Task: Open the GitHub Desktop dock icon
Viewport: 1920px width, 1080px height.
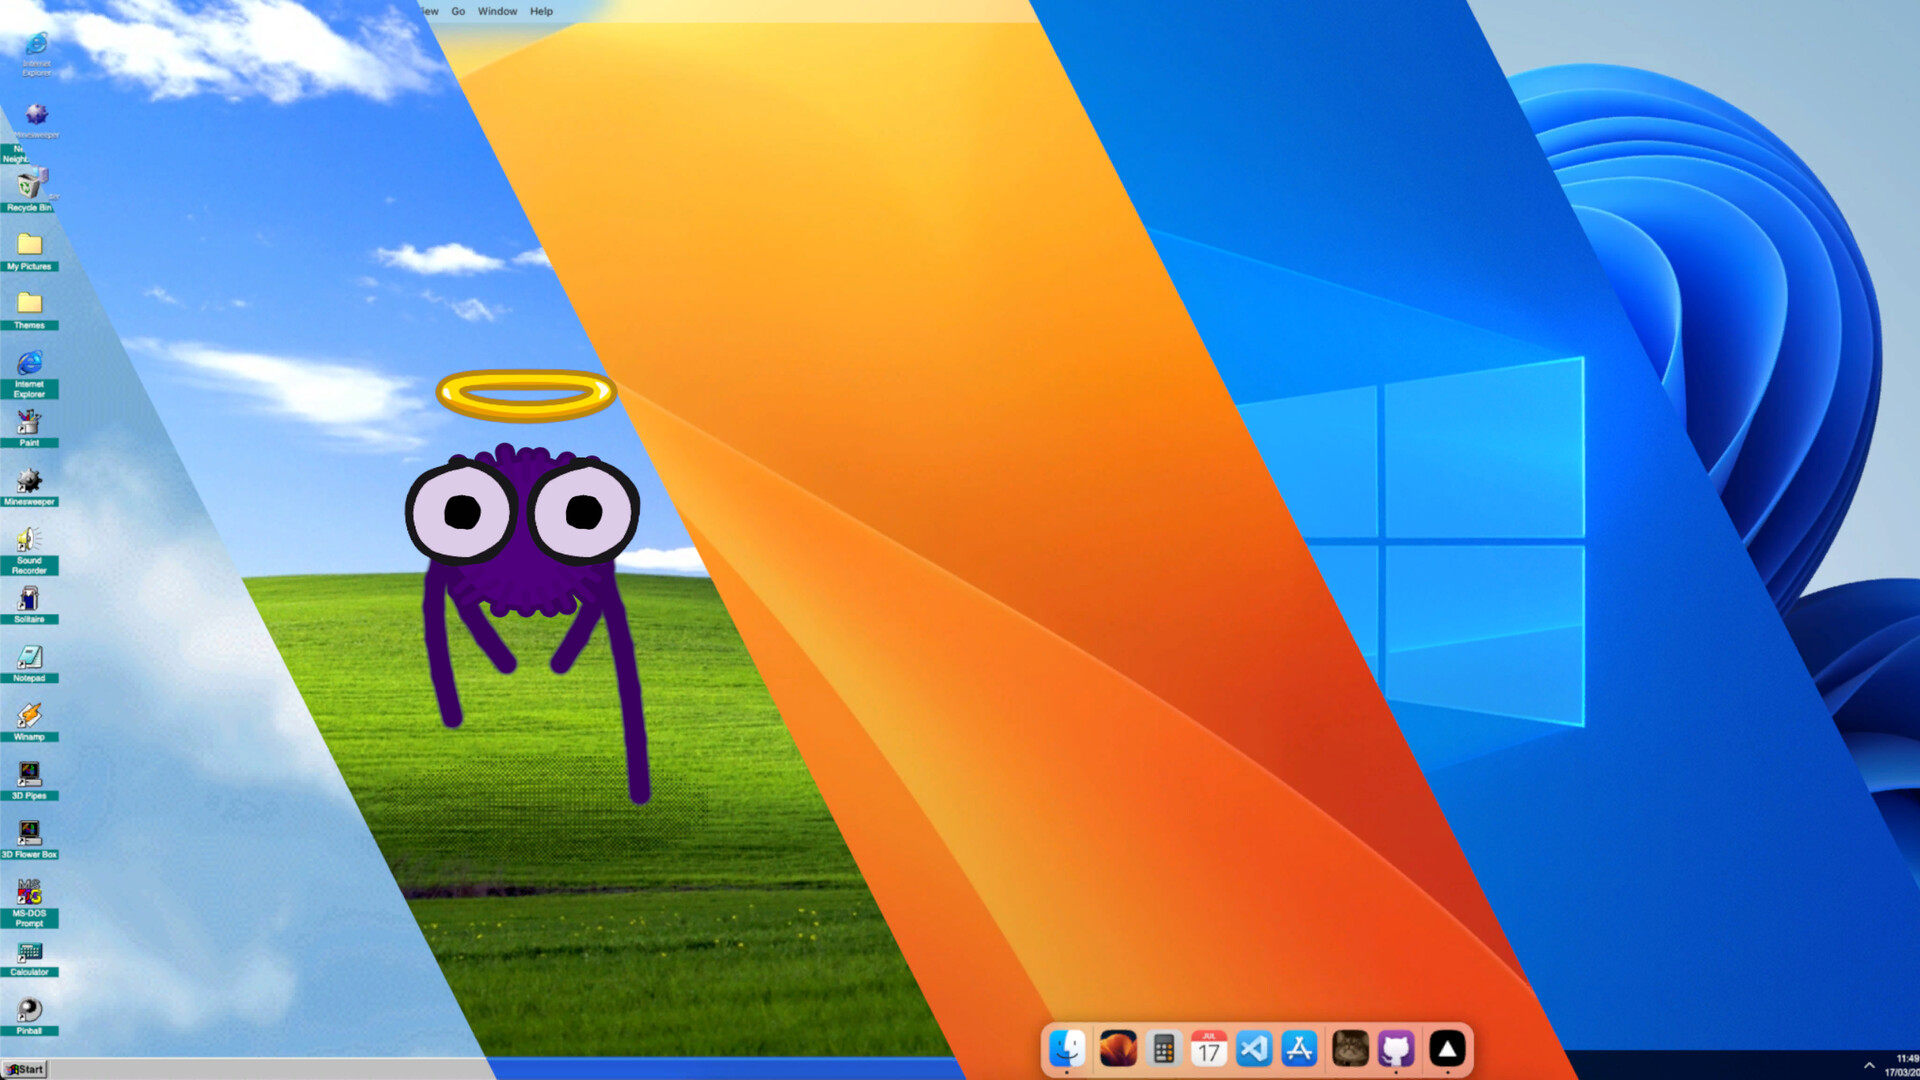Action: coord(1396,1049)
